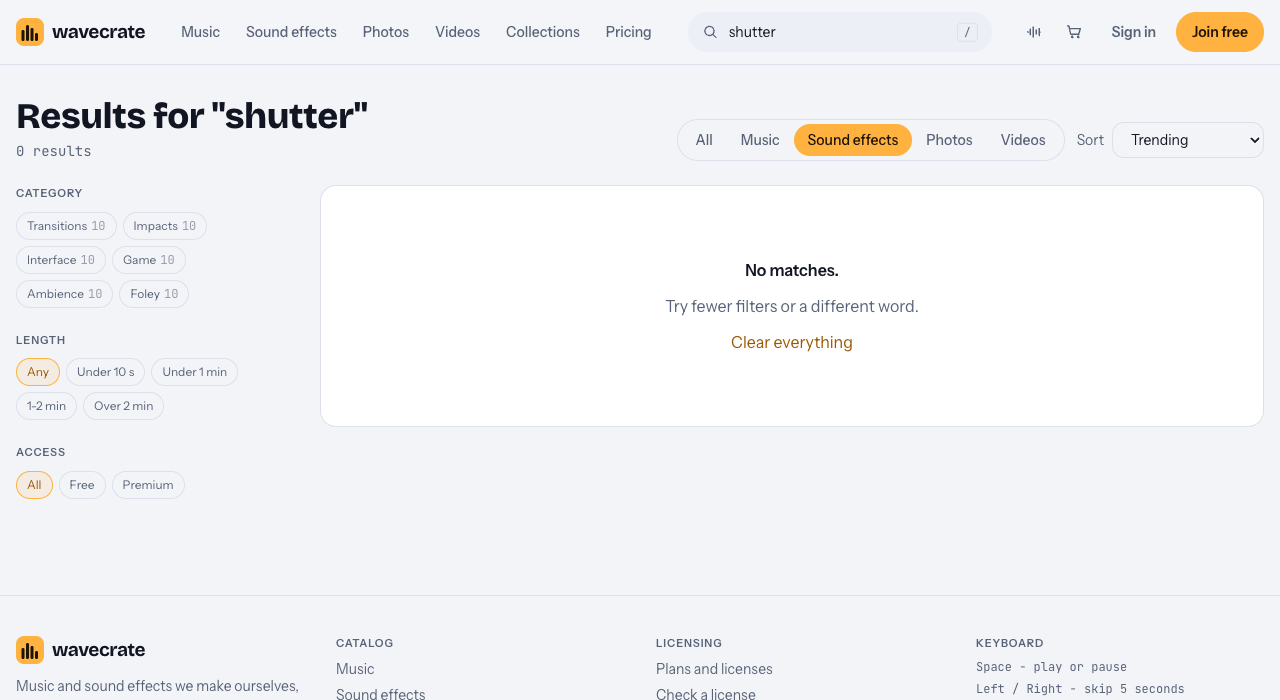The width and height of the screenshot is (1280, 700).
Task: Click the CATEGORY filter heading
Action: tap(49, 193)
